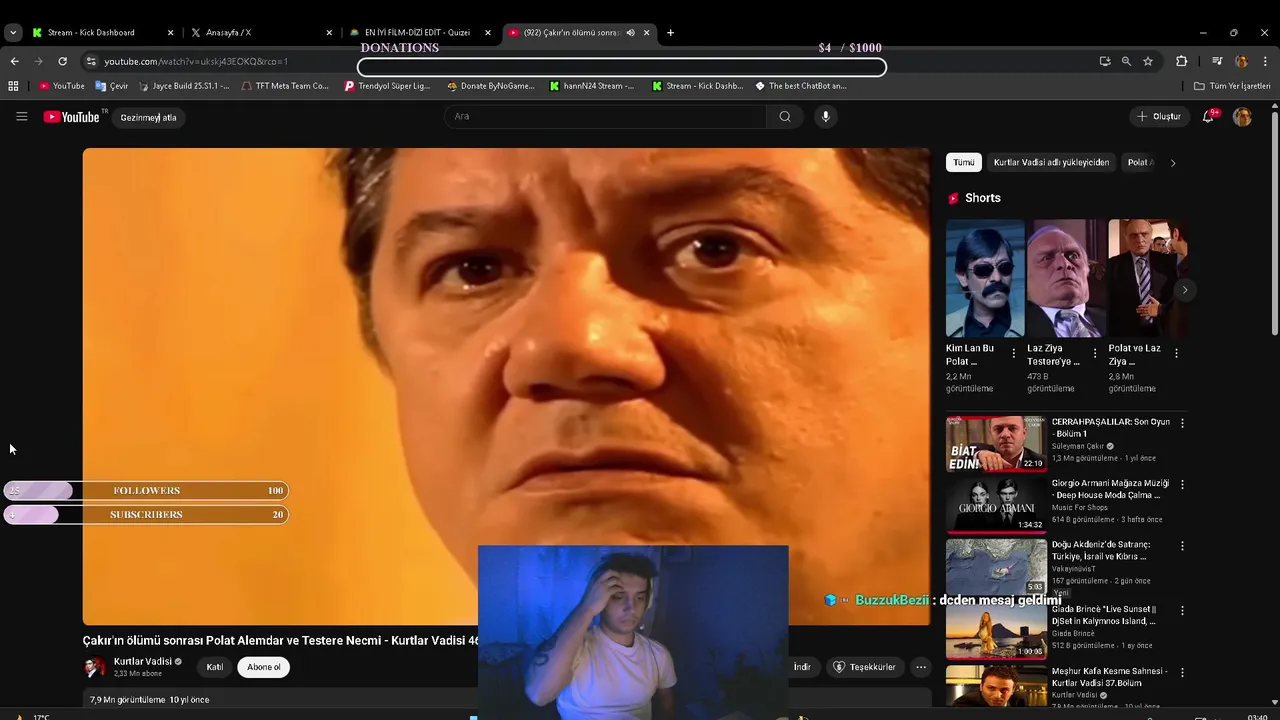
Task: Open more video actions three-dot button
Action: click(x=921, y=667)
